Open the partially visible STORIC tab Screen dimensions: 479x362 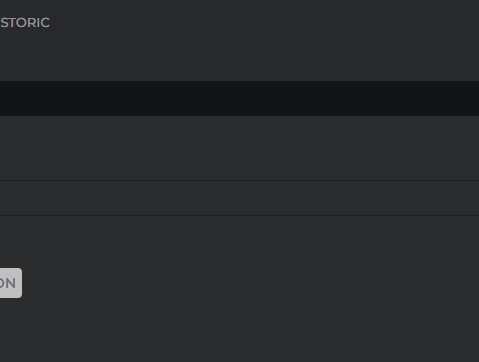[x=25, y=23]
